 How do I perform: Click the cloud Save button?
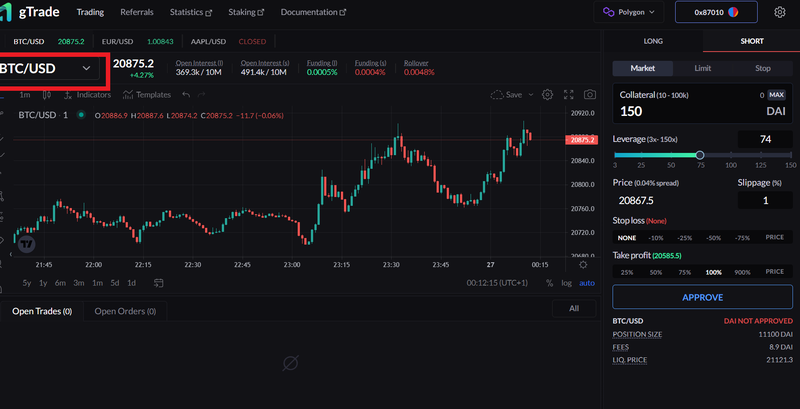tap(506, 95)
